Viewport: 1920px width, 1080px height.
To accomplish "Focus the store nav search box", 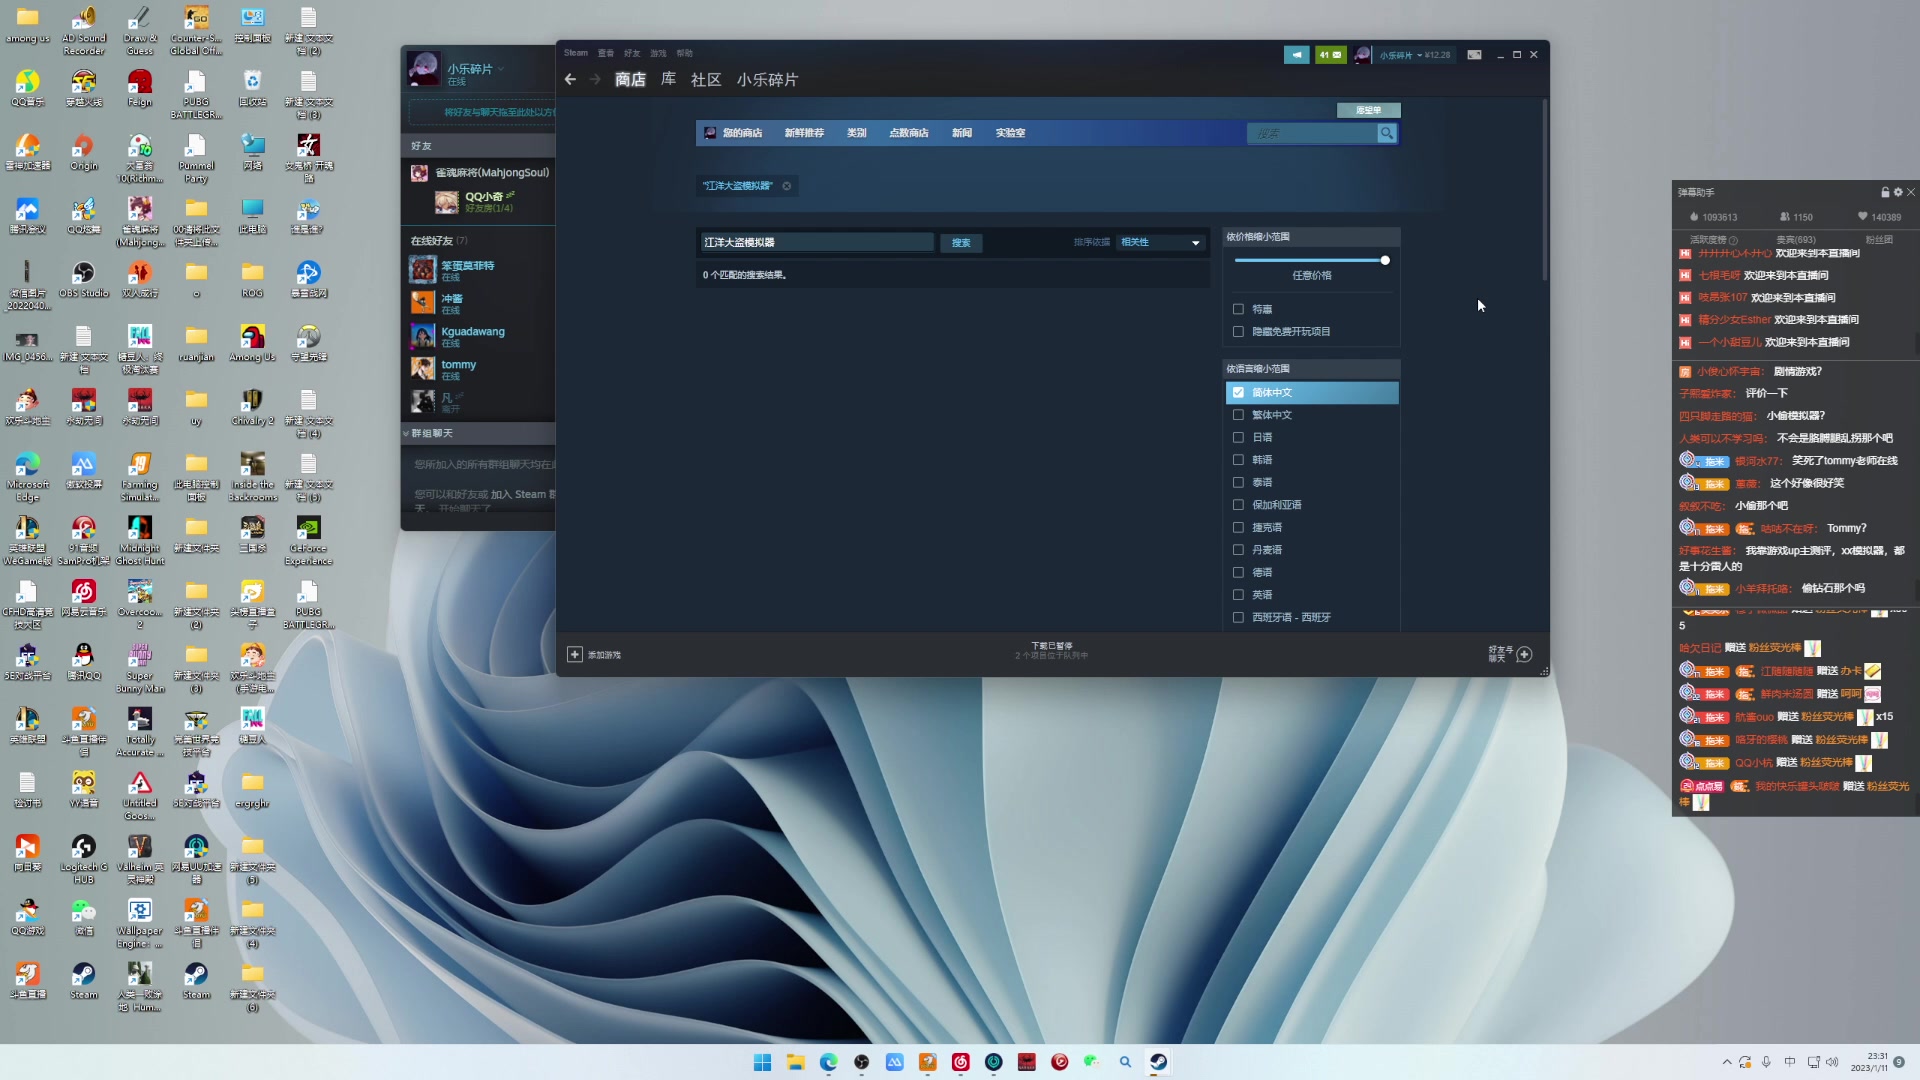I will click(1312, 133).
